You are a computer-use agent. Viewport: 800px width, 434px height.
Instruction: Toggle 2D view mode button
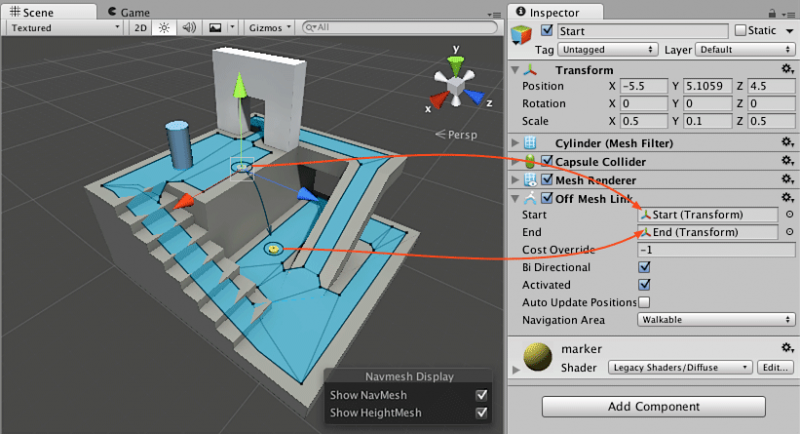point(140,28)
